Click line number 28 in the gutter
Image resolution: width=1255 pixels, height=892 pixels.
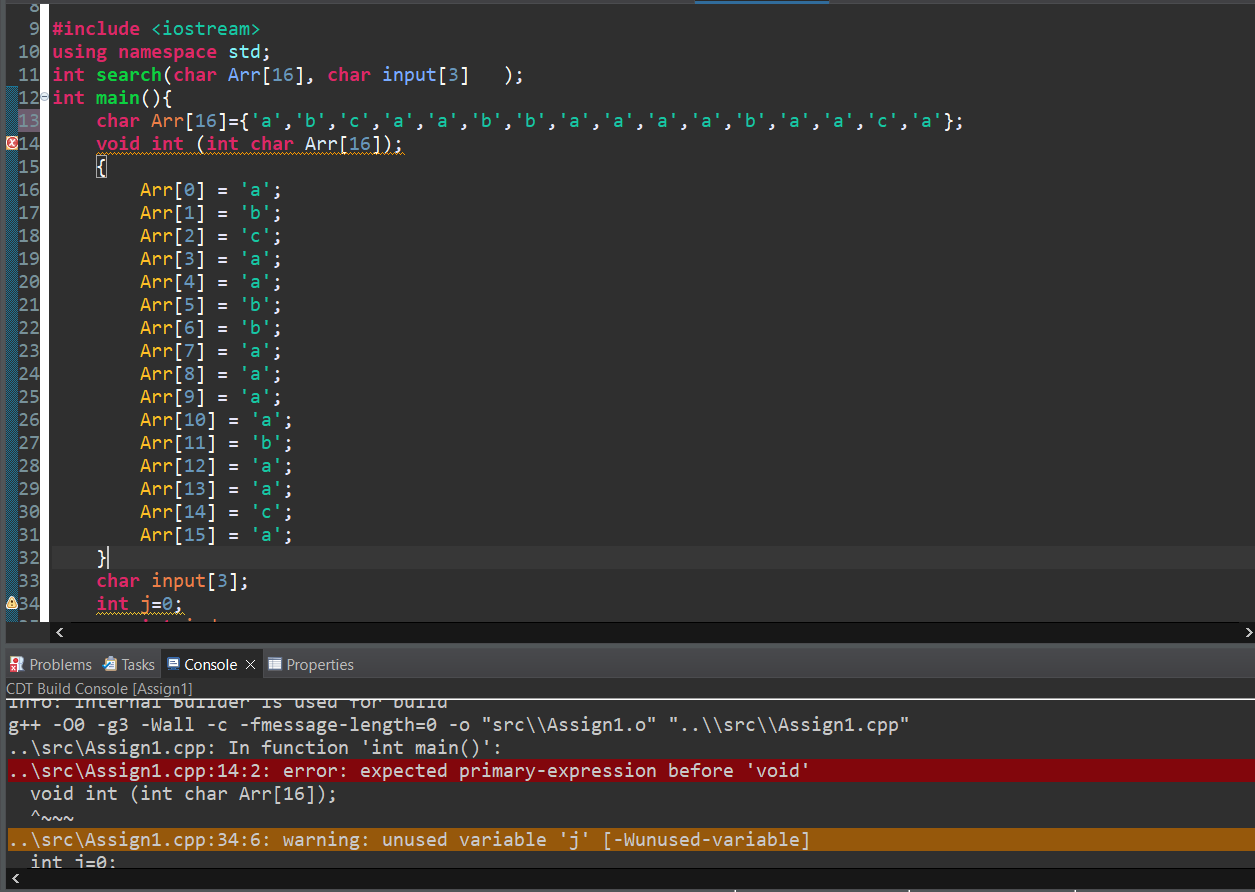[29, 466]
